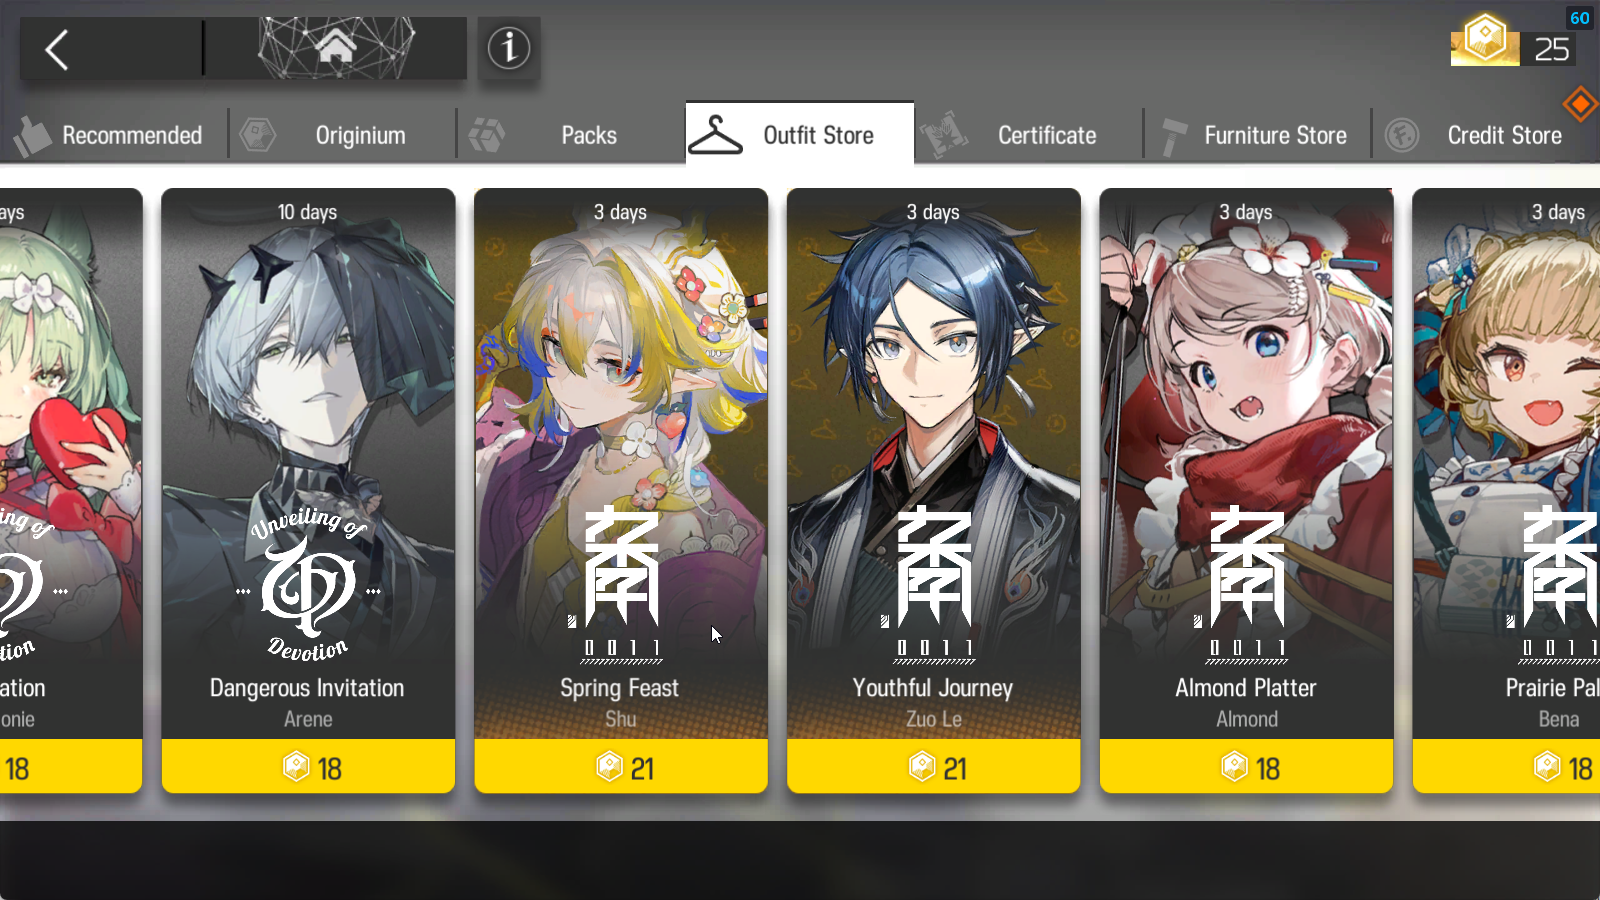View Zuo Le's Youthful Journey artwork
1600x900 pixels.
[x=934, y=464]
